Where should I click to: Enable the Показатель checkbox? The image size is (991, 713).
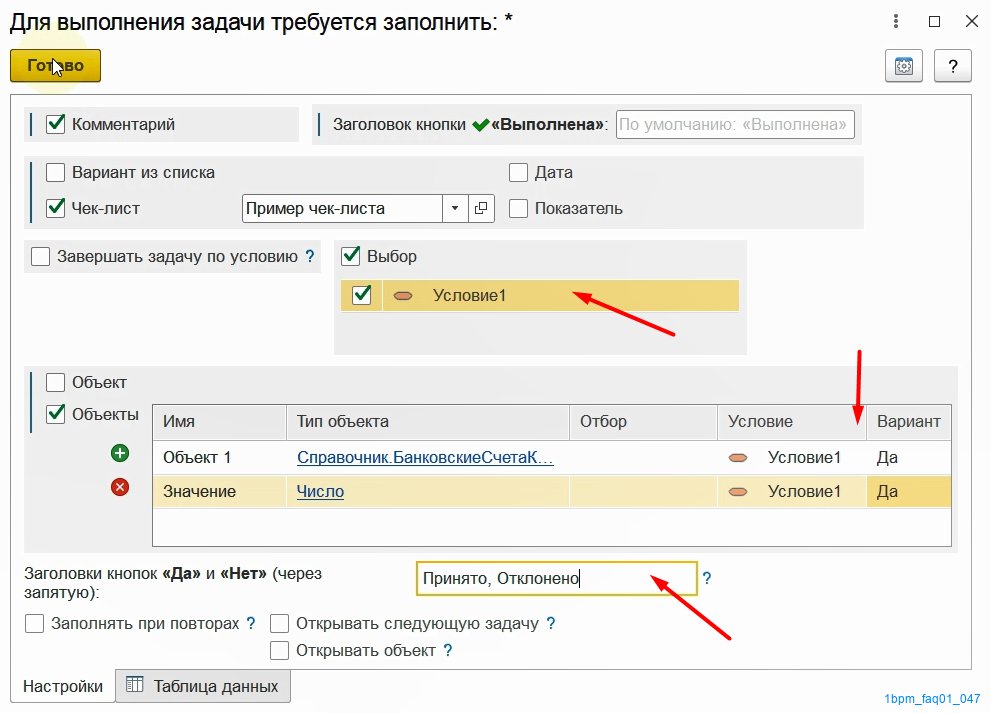point(518,208)
